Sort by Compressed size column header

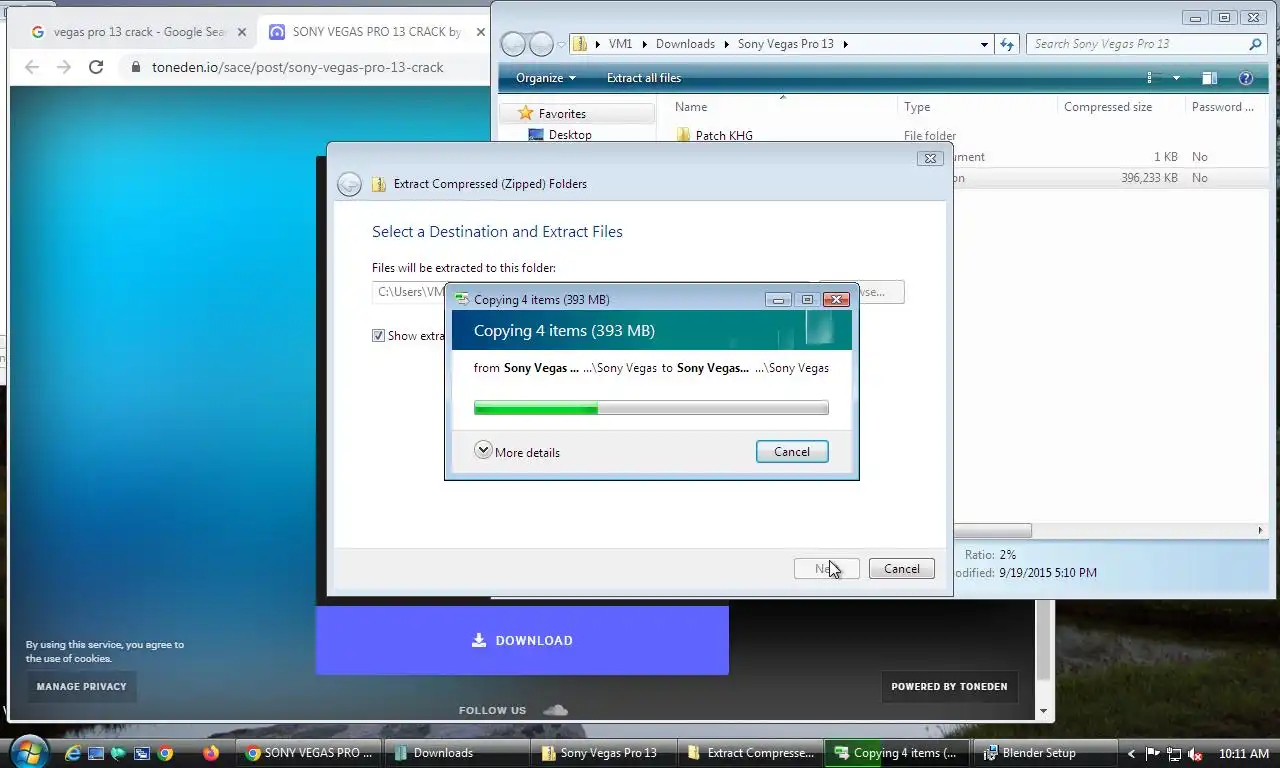coord(1107,107)
